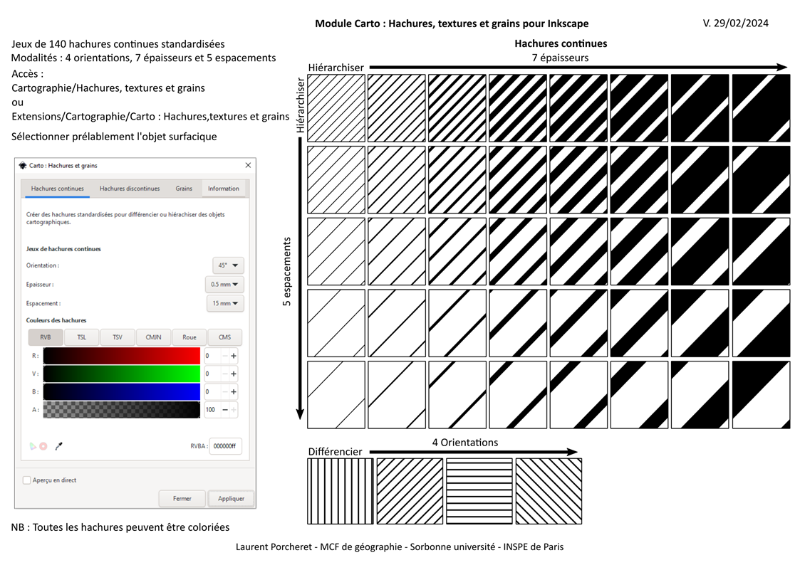Select the Information tab
This screenshot has height=565, width=800.
tap(223, 188)
